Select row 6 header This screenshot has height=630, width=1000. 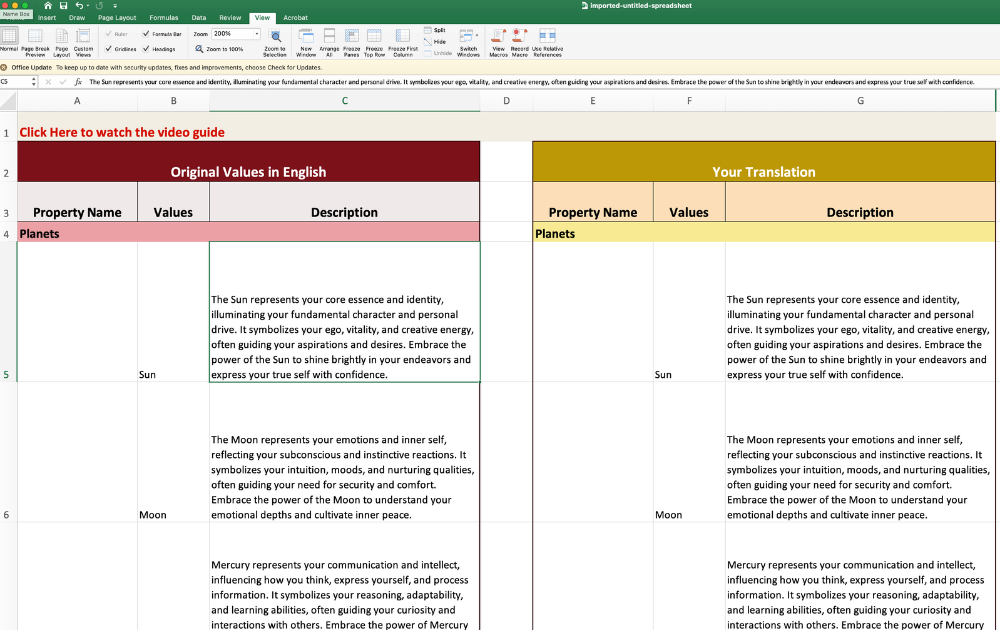coord(8,452)
